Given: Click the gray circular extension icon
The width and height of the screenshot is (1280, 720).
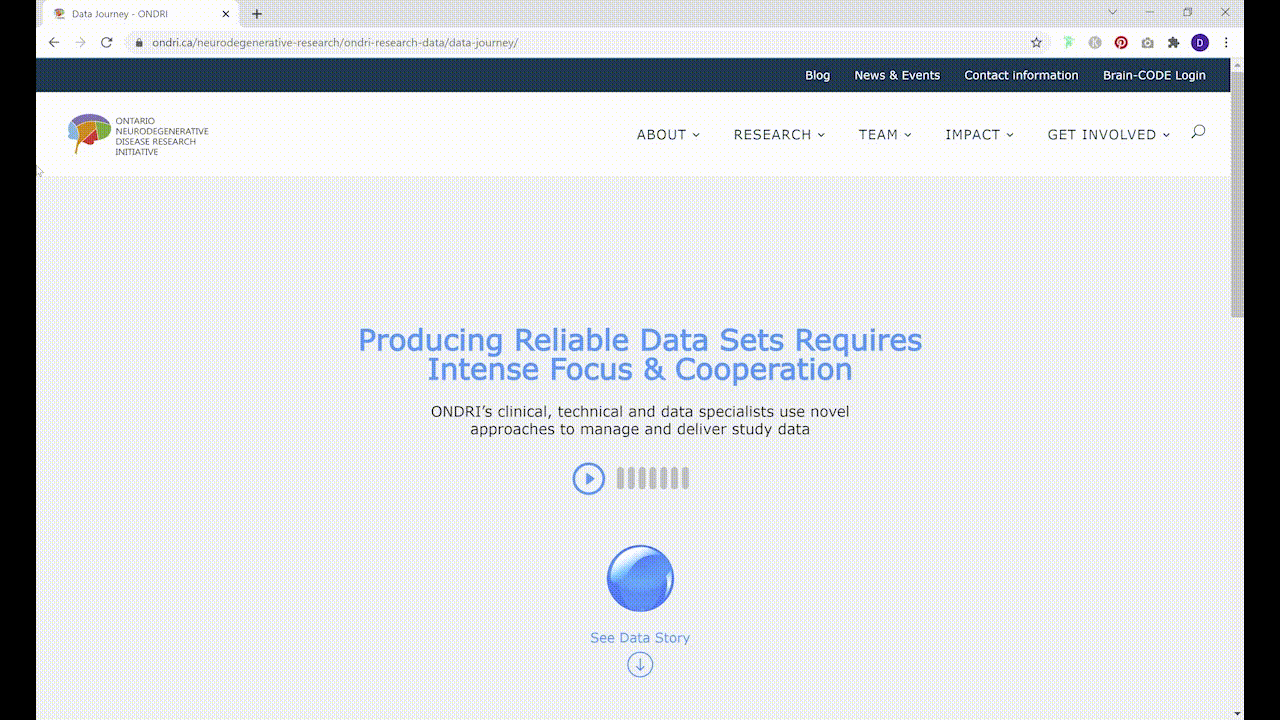Looking at the screenshot, I should click(x=1095, y=43).
